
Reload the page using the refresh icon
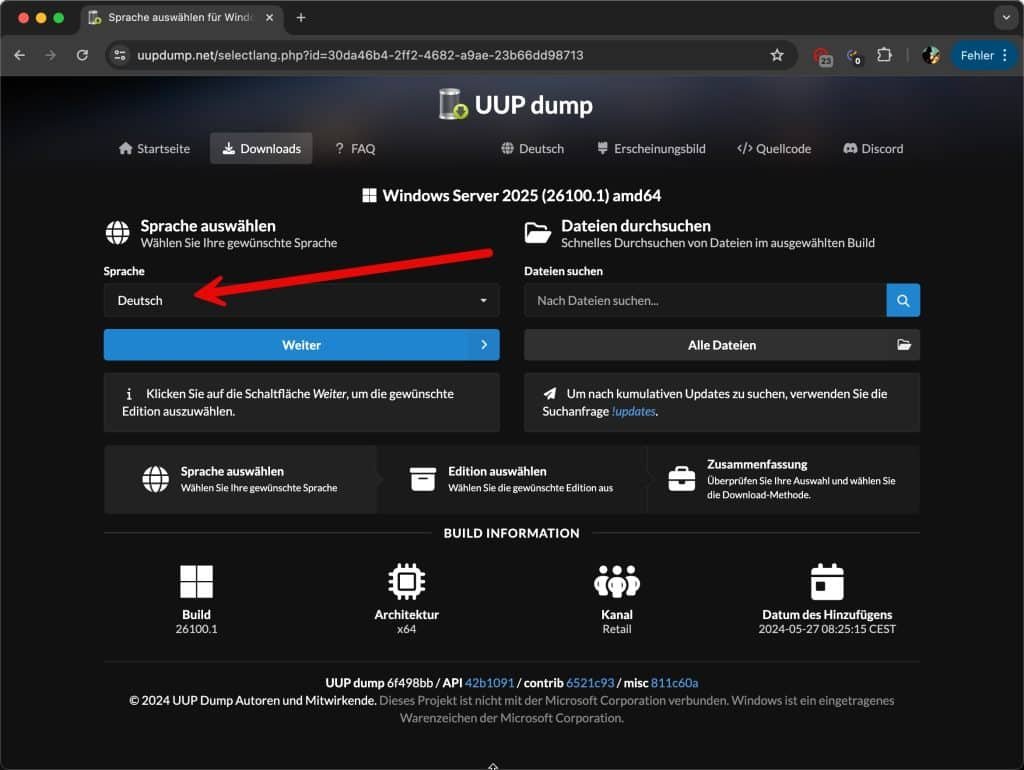(x=83, y=57)
